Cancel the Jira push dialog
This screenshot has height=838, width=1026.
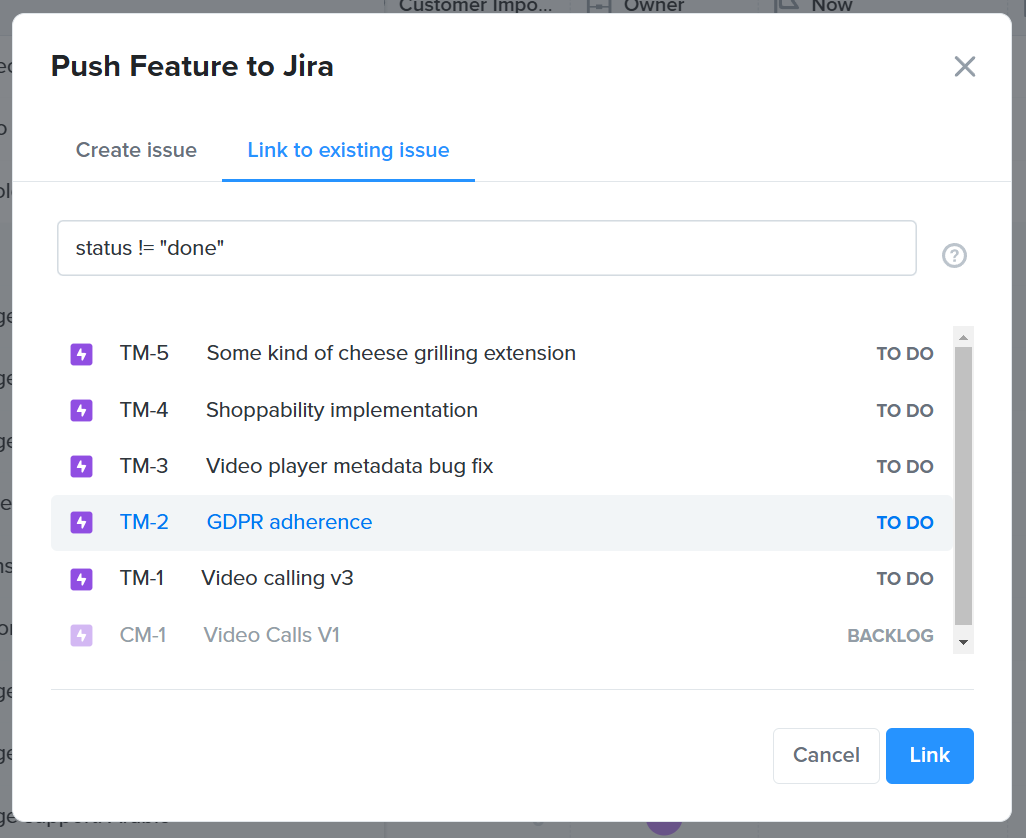(x=826, y=756)
